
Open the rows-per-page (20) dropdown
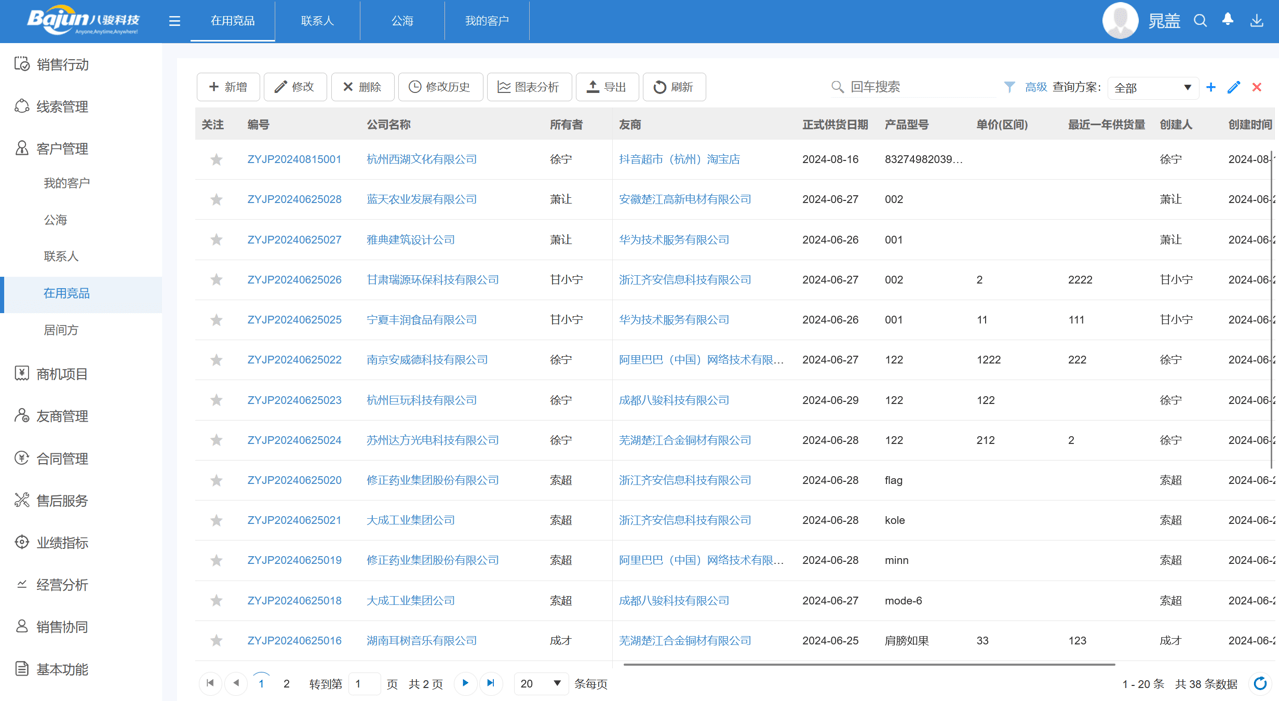click(x=540, y=683)
